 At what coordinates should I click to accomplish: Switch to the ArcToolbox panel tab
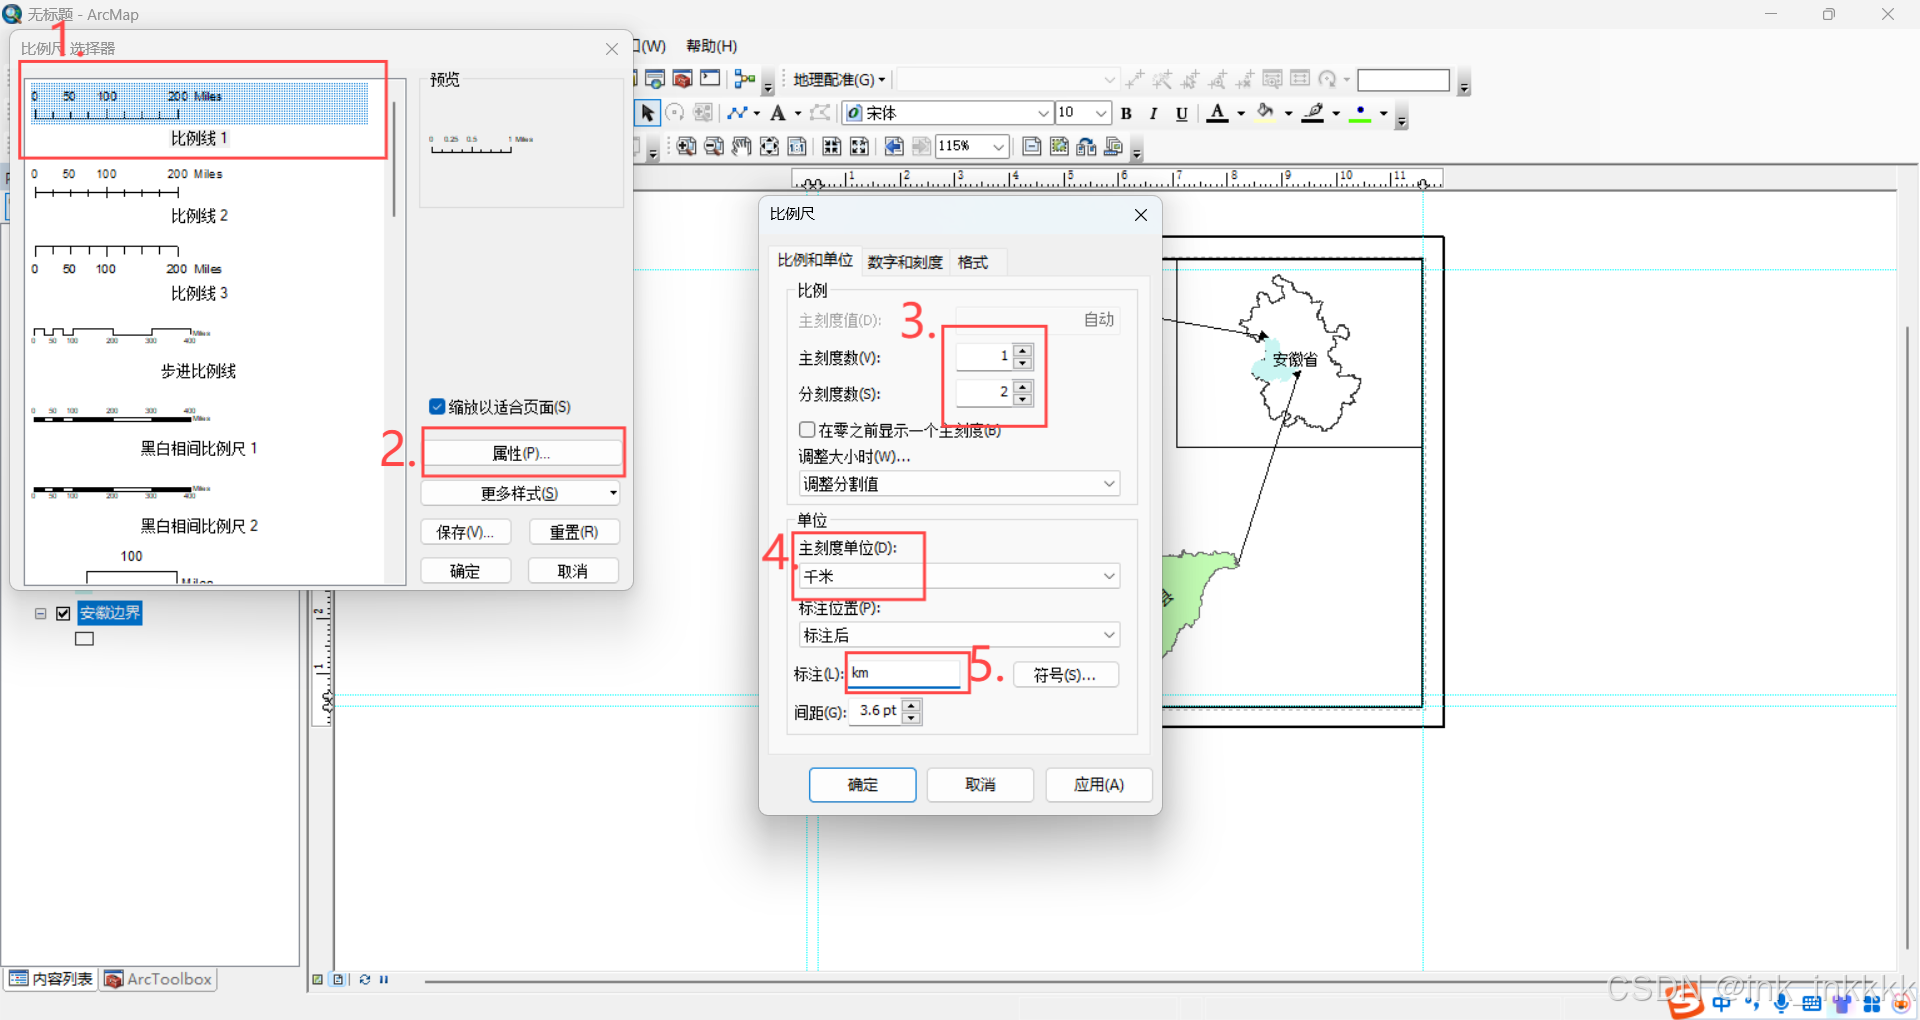pyautogui.click(x=159, y=979)
